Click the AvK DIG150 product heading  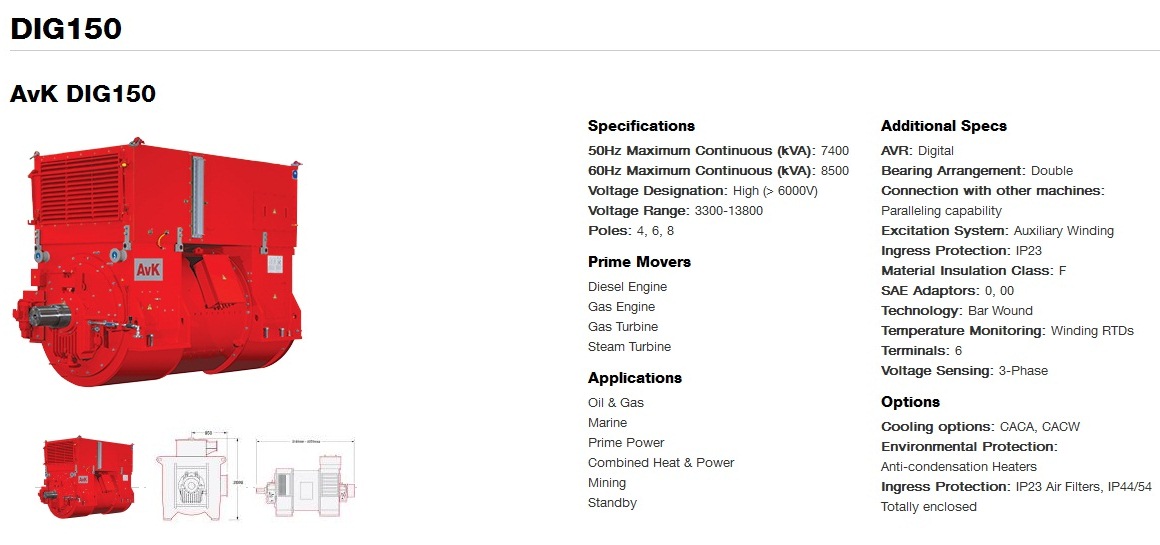point(83,94)
